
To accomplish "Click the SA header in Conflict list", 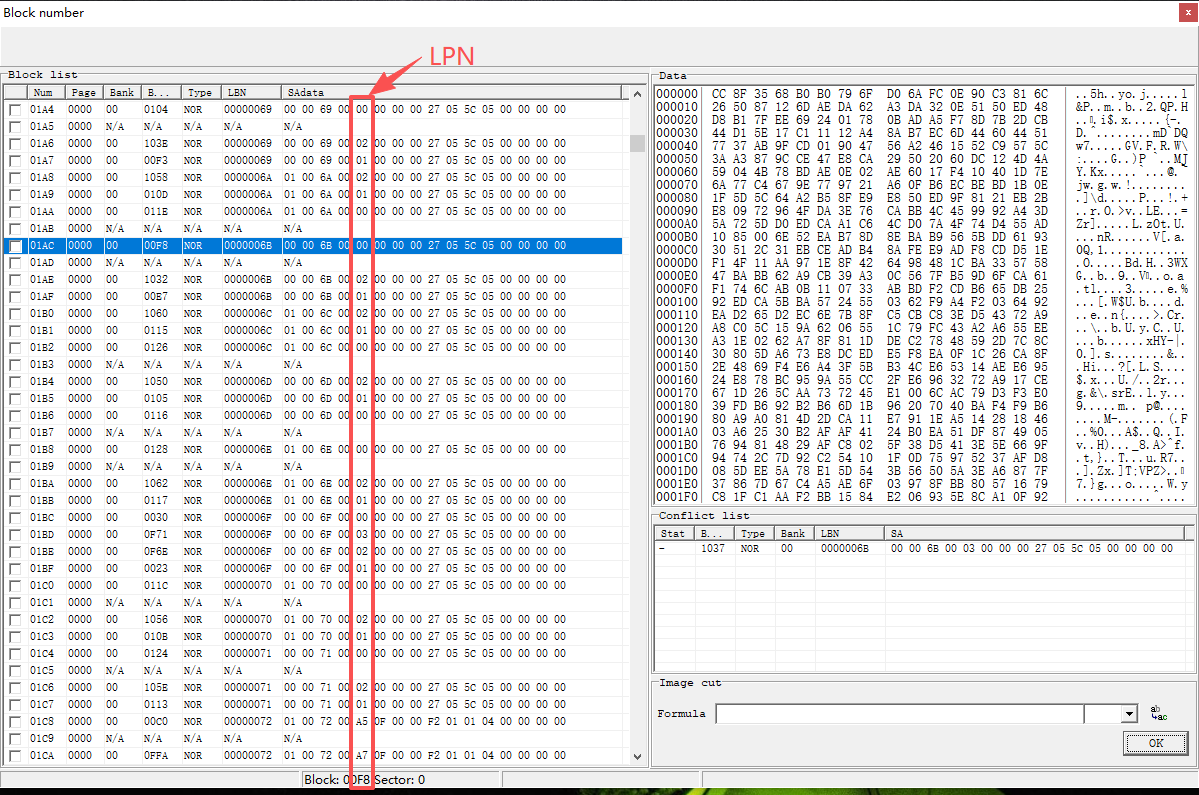I will point(1034,534).
